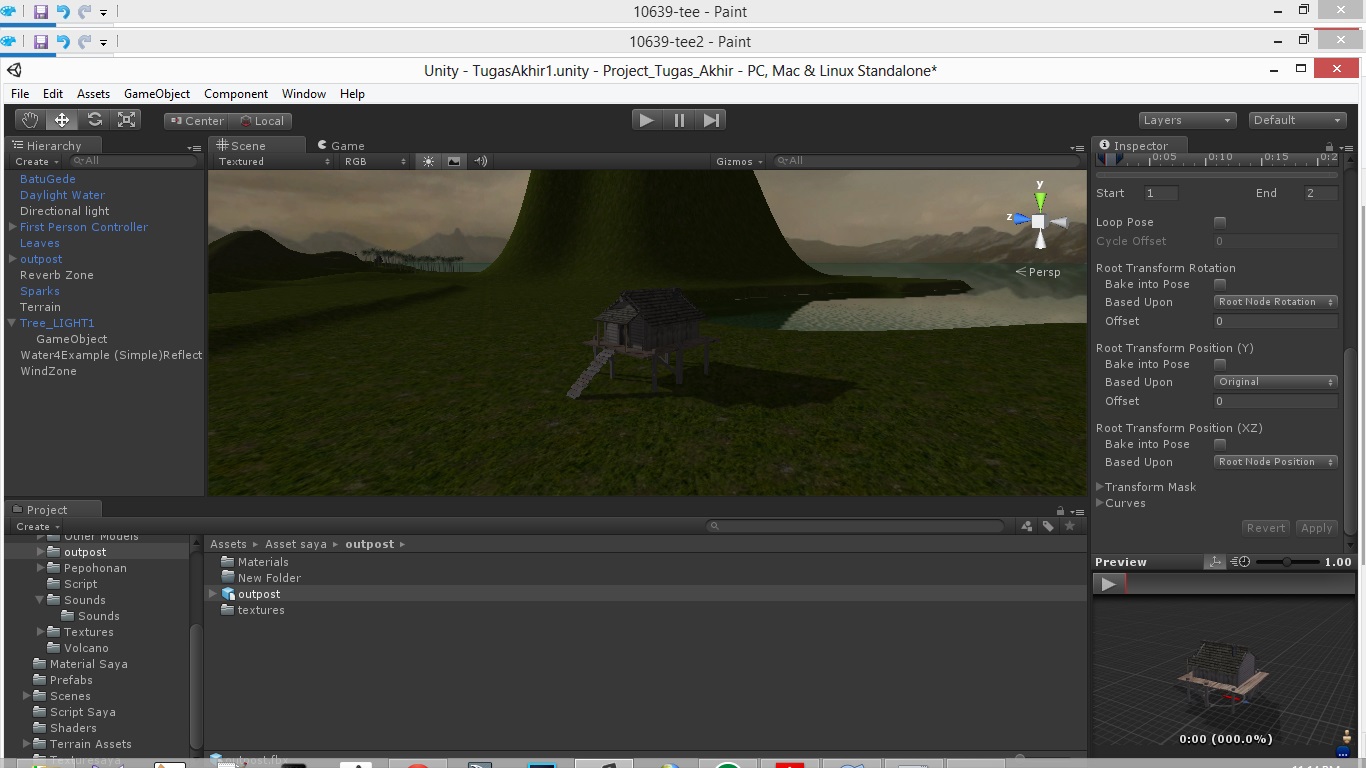This screenshot has width=1366, height=768.
Task: Open the Assets menu
Action: pos(93,94)
